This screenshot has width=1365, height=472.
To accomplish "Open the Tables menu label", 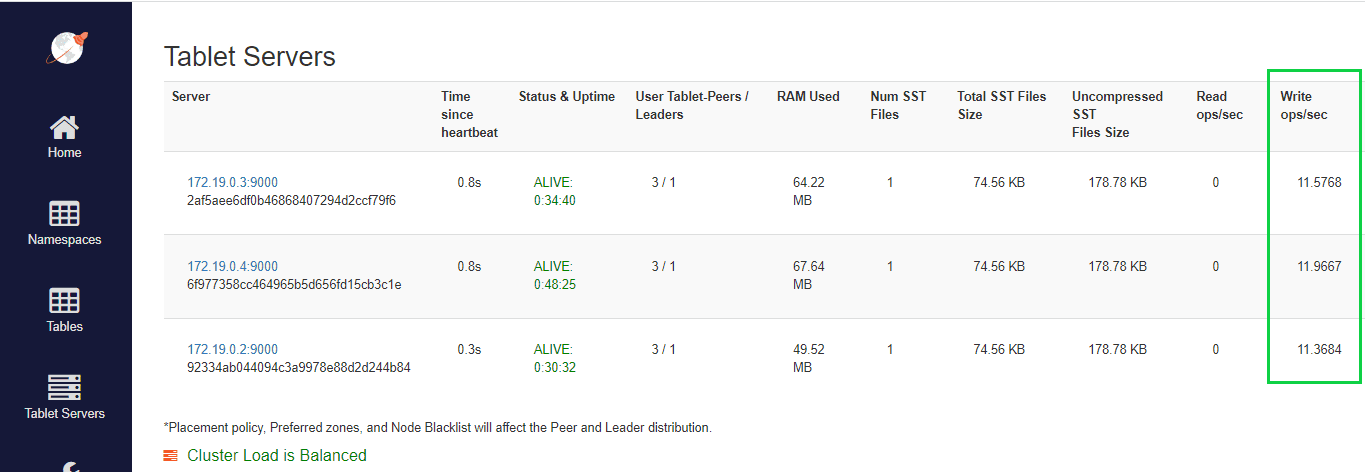I will point(64,327).
